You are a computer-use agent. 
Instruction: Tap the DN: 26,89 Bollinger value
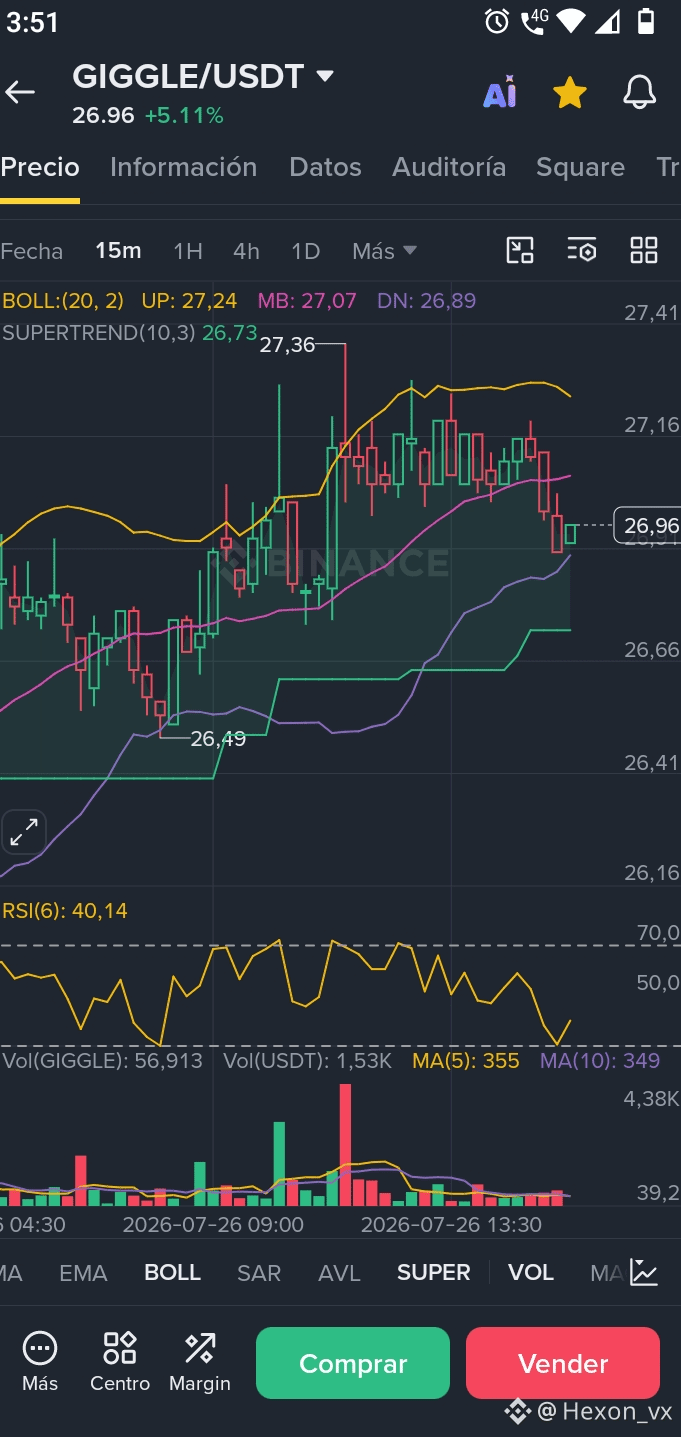(426, 301)
